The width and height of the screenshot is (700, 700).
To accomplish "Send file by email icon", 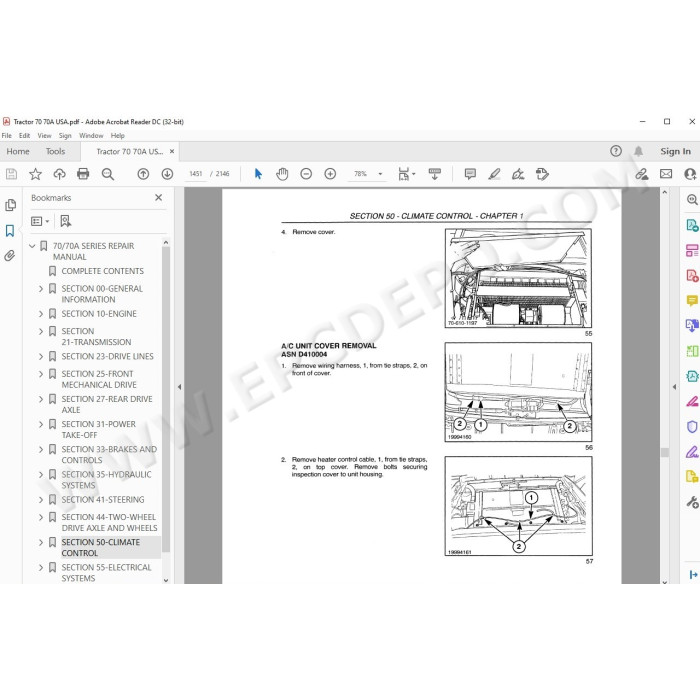I will tap(666, 174).
